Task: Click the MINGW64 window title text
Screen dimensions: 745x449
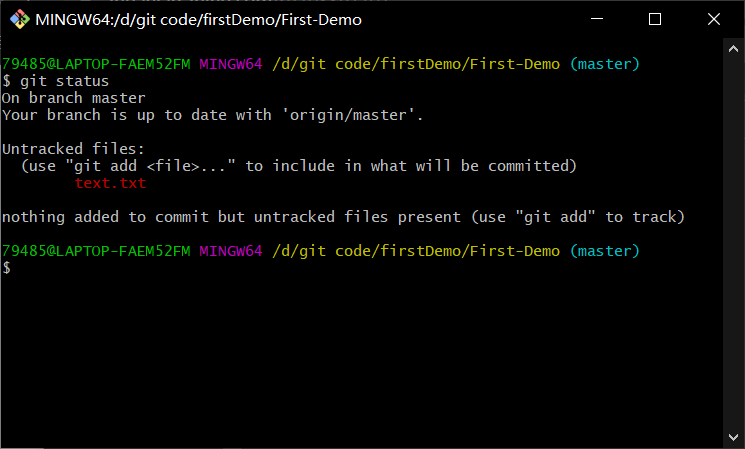Action: (198, 20)
